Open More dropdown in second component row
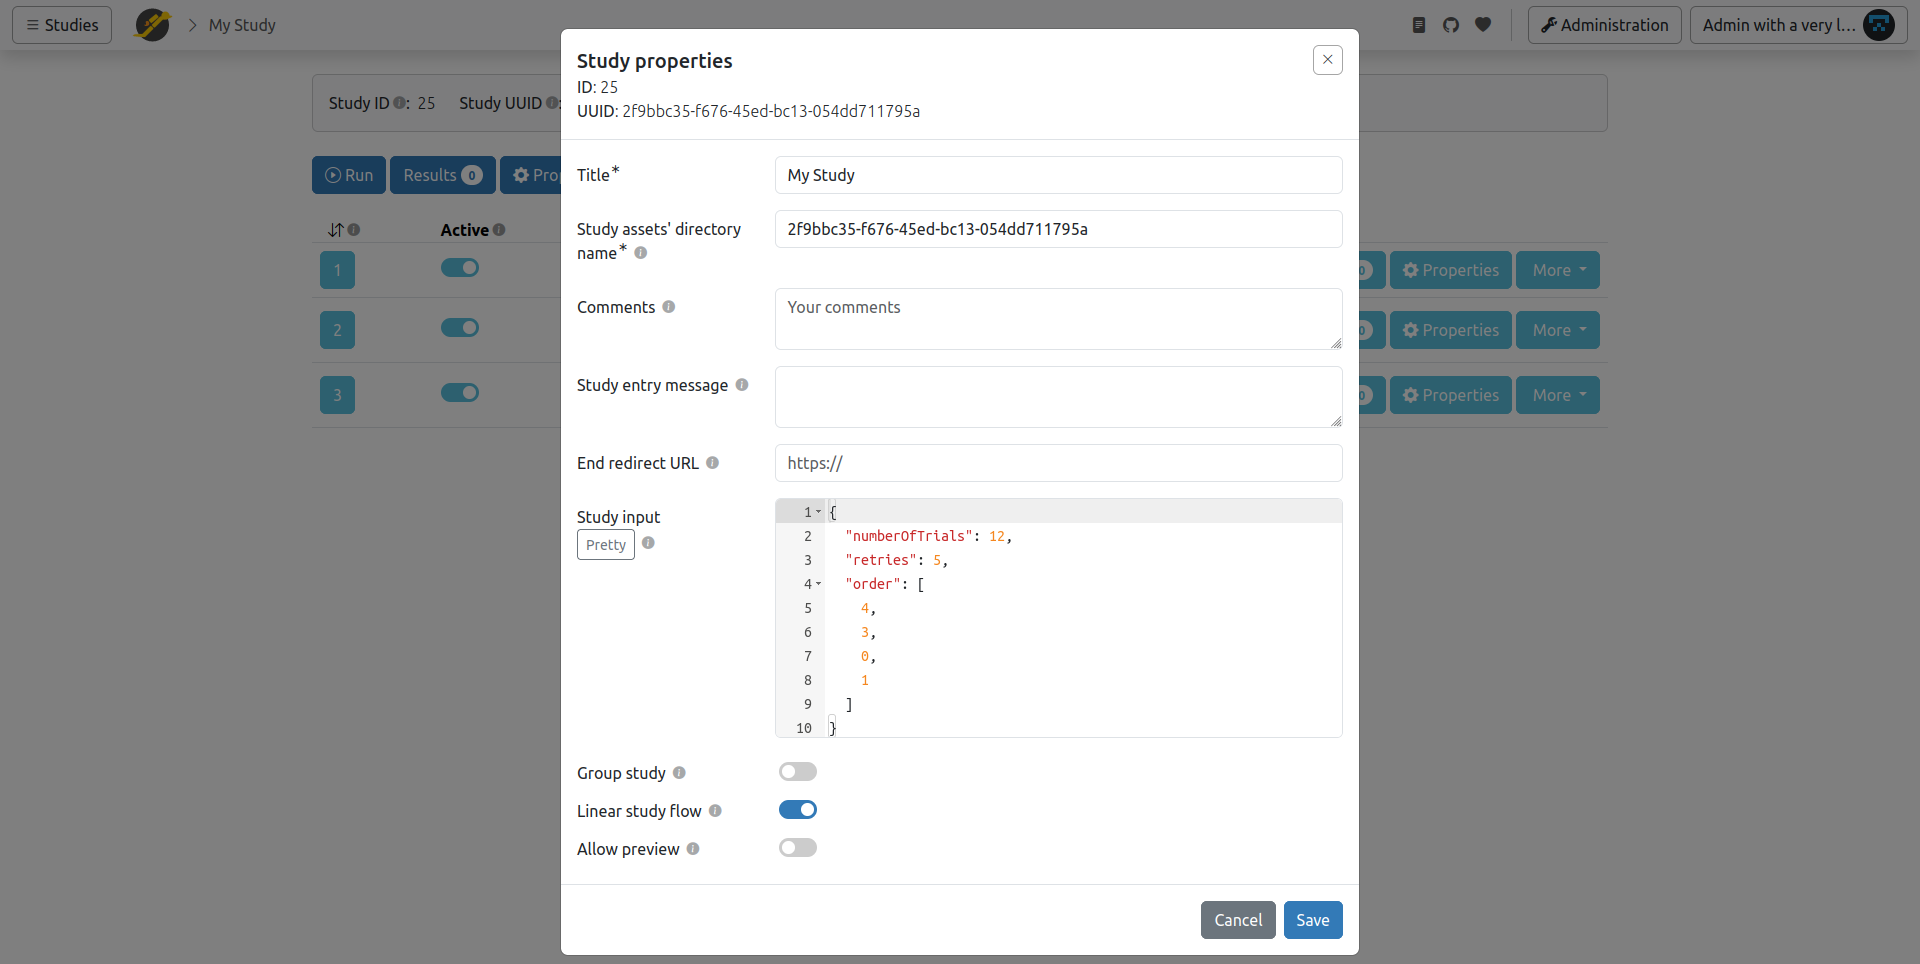The image size is (1920, 964). [x=1558, y=330]
